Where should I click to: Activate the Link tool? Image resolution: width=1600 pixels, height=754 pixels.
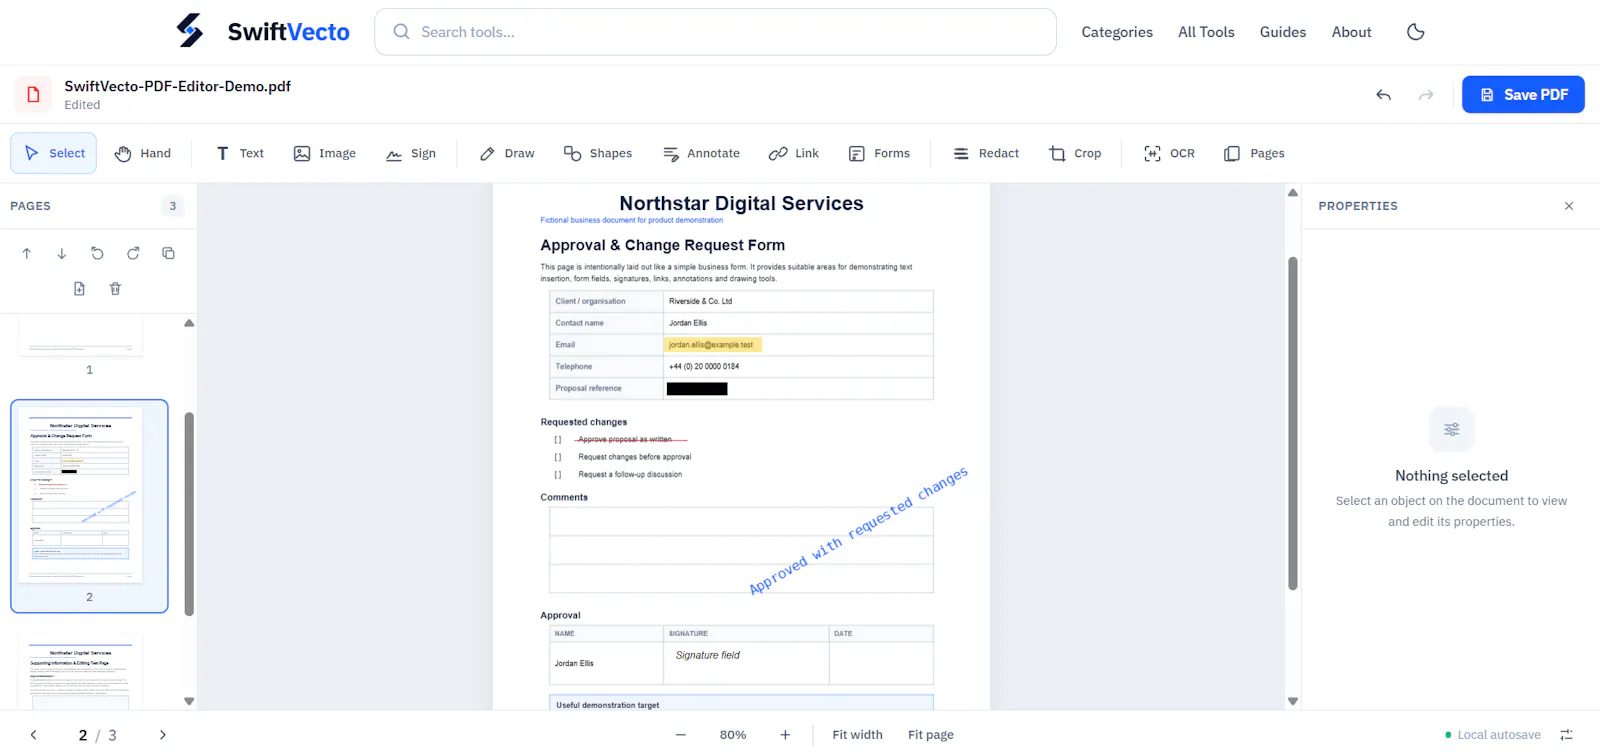[794, 153]
